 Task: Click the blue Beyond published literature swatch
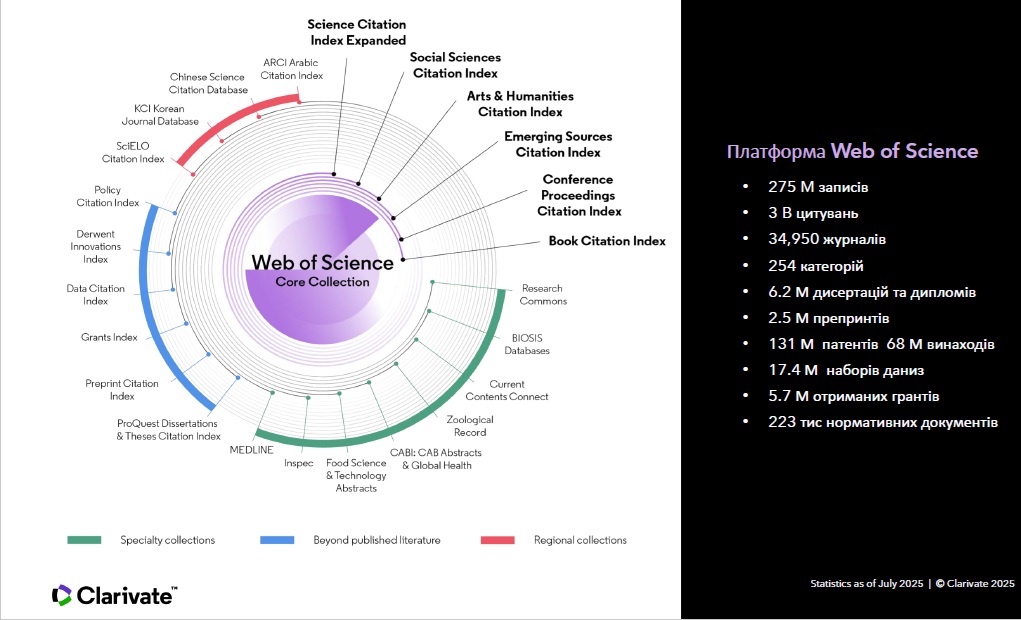(277, 540)
